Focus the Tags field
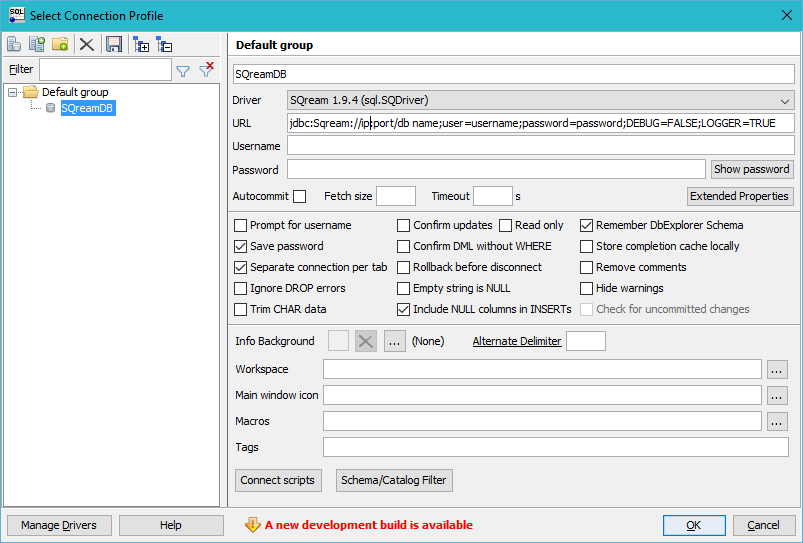Viewport: 803px width, 543px height. (x=556, y=447)
